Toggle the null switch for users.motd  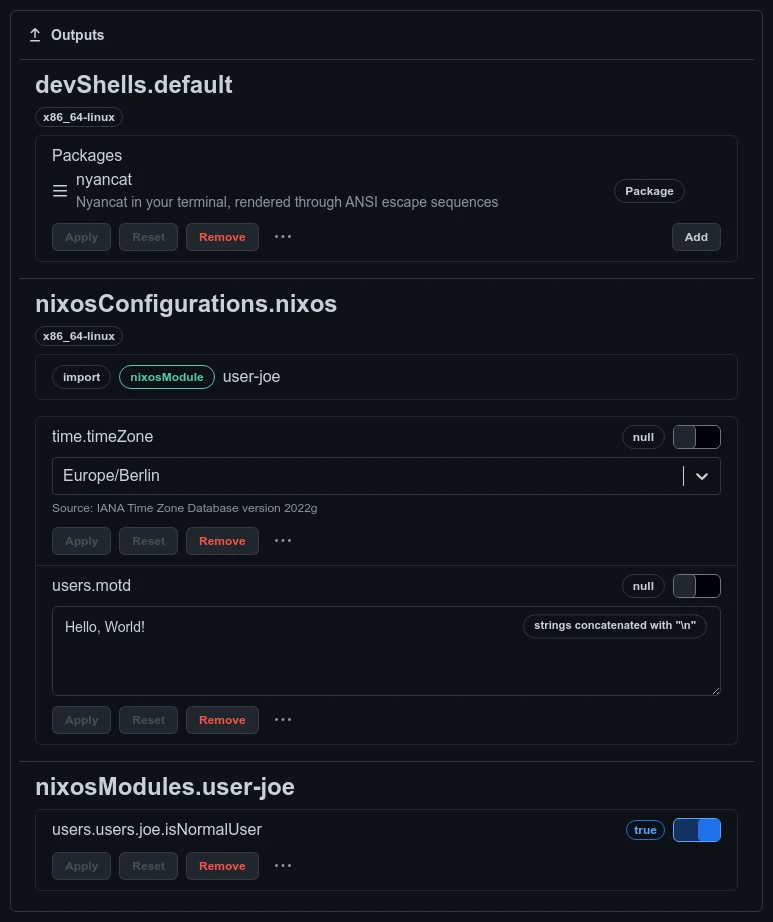697,586
